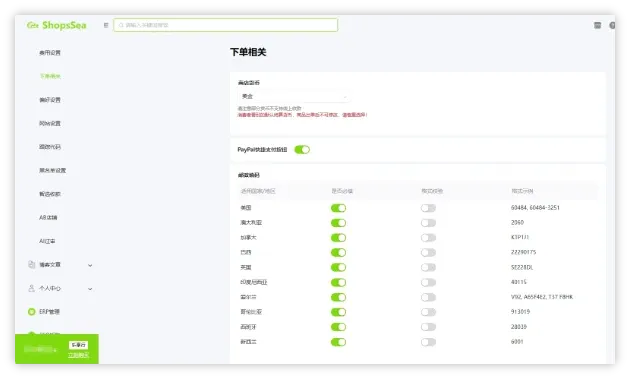Open 黑名单设置 in the sidebar
630x379 pixels.
click(53, 170)
